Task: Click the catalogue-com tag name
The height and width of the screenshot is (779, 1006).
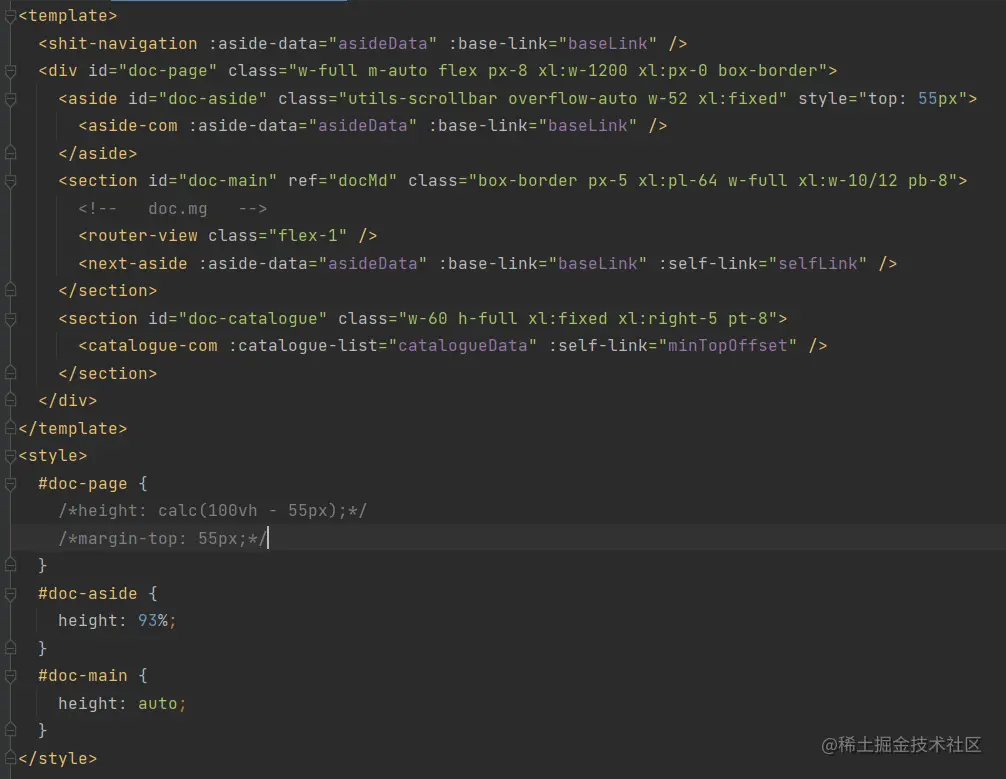Action: [x=153, y=346]
